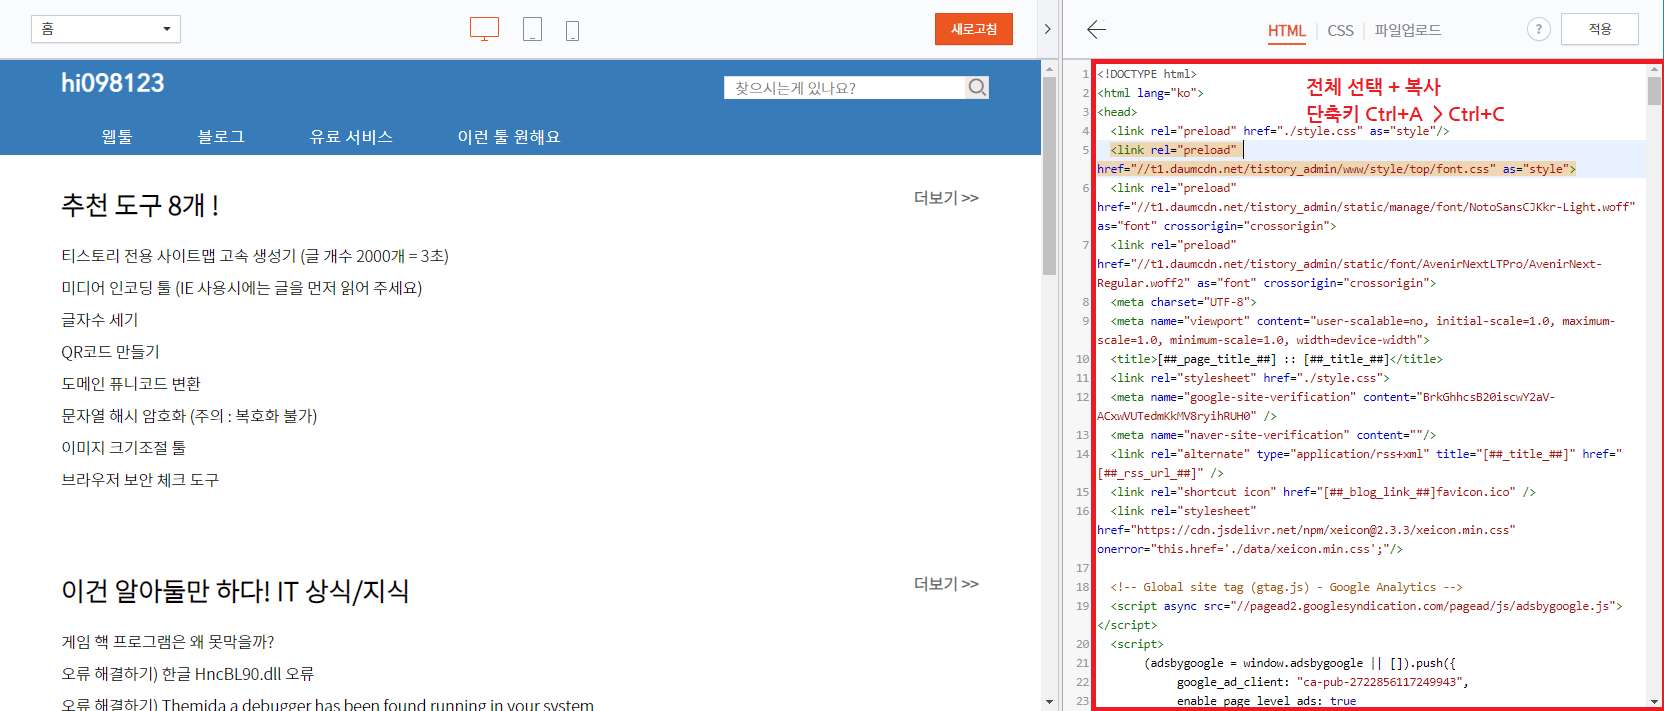This screenshot has height=711, width=1664.
Task: Click preview scrollbar up arrow
Action: (x=1049, y=69)
